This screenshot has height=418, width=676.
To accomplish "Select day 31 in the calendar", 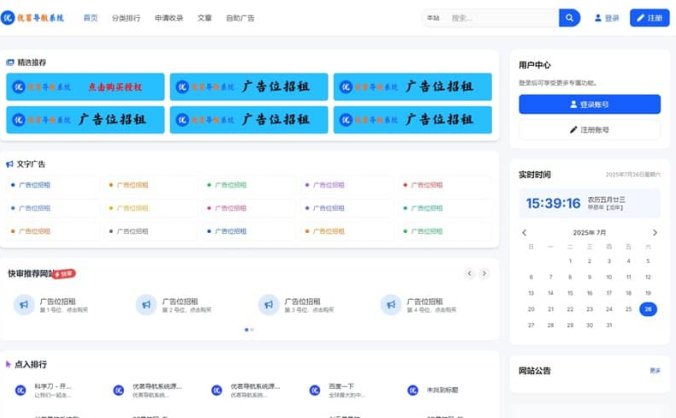I will tap(609, 325).
